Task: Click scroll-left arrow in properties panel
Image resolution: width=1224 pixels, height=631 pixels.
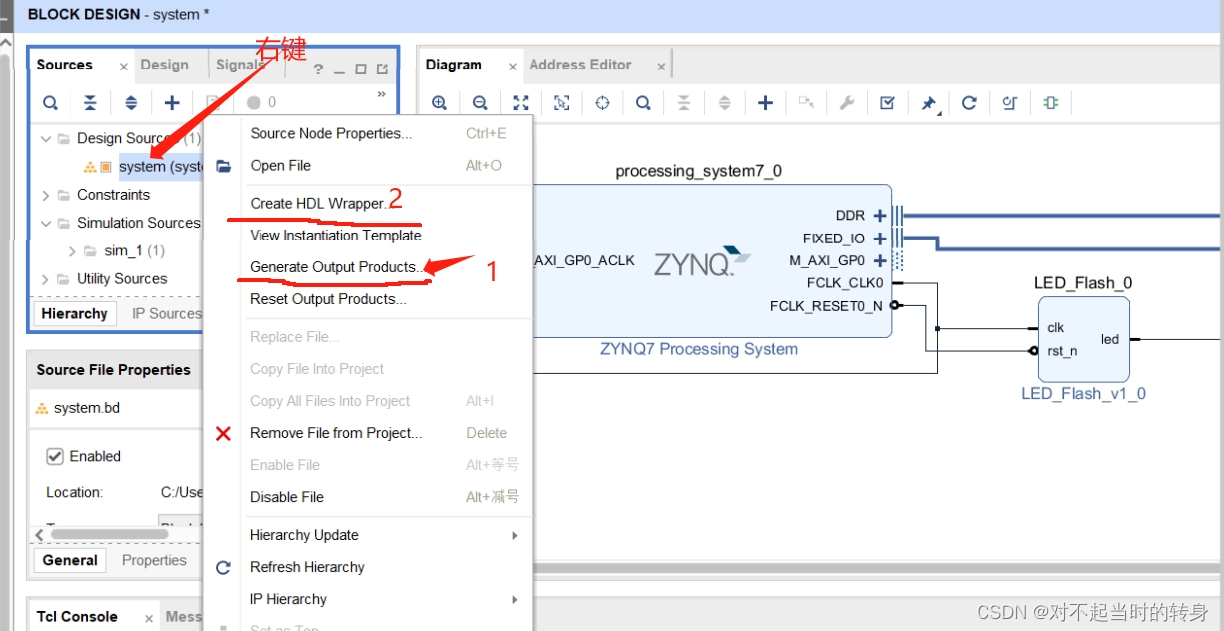Action: (x=39, y=534)
